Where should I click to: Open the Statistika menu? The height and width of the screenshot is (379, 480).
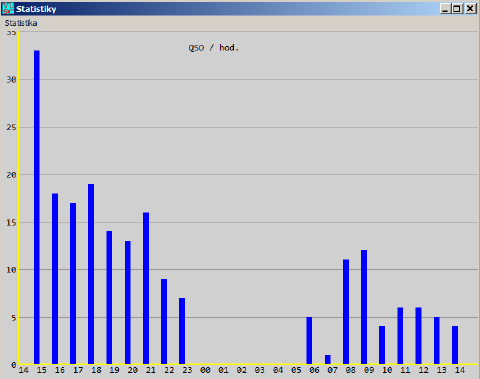click(x=21, y=23)
